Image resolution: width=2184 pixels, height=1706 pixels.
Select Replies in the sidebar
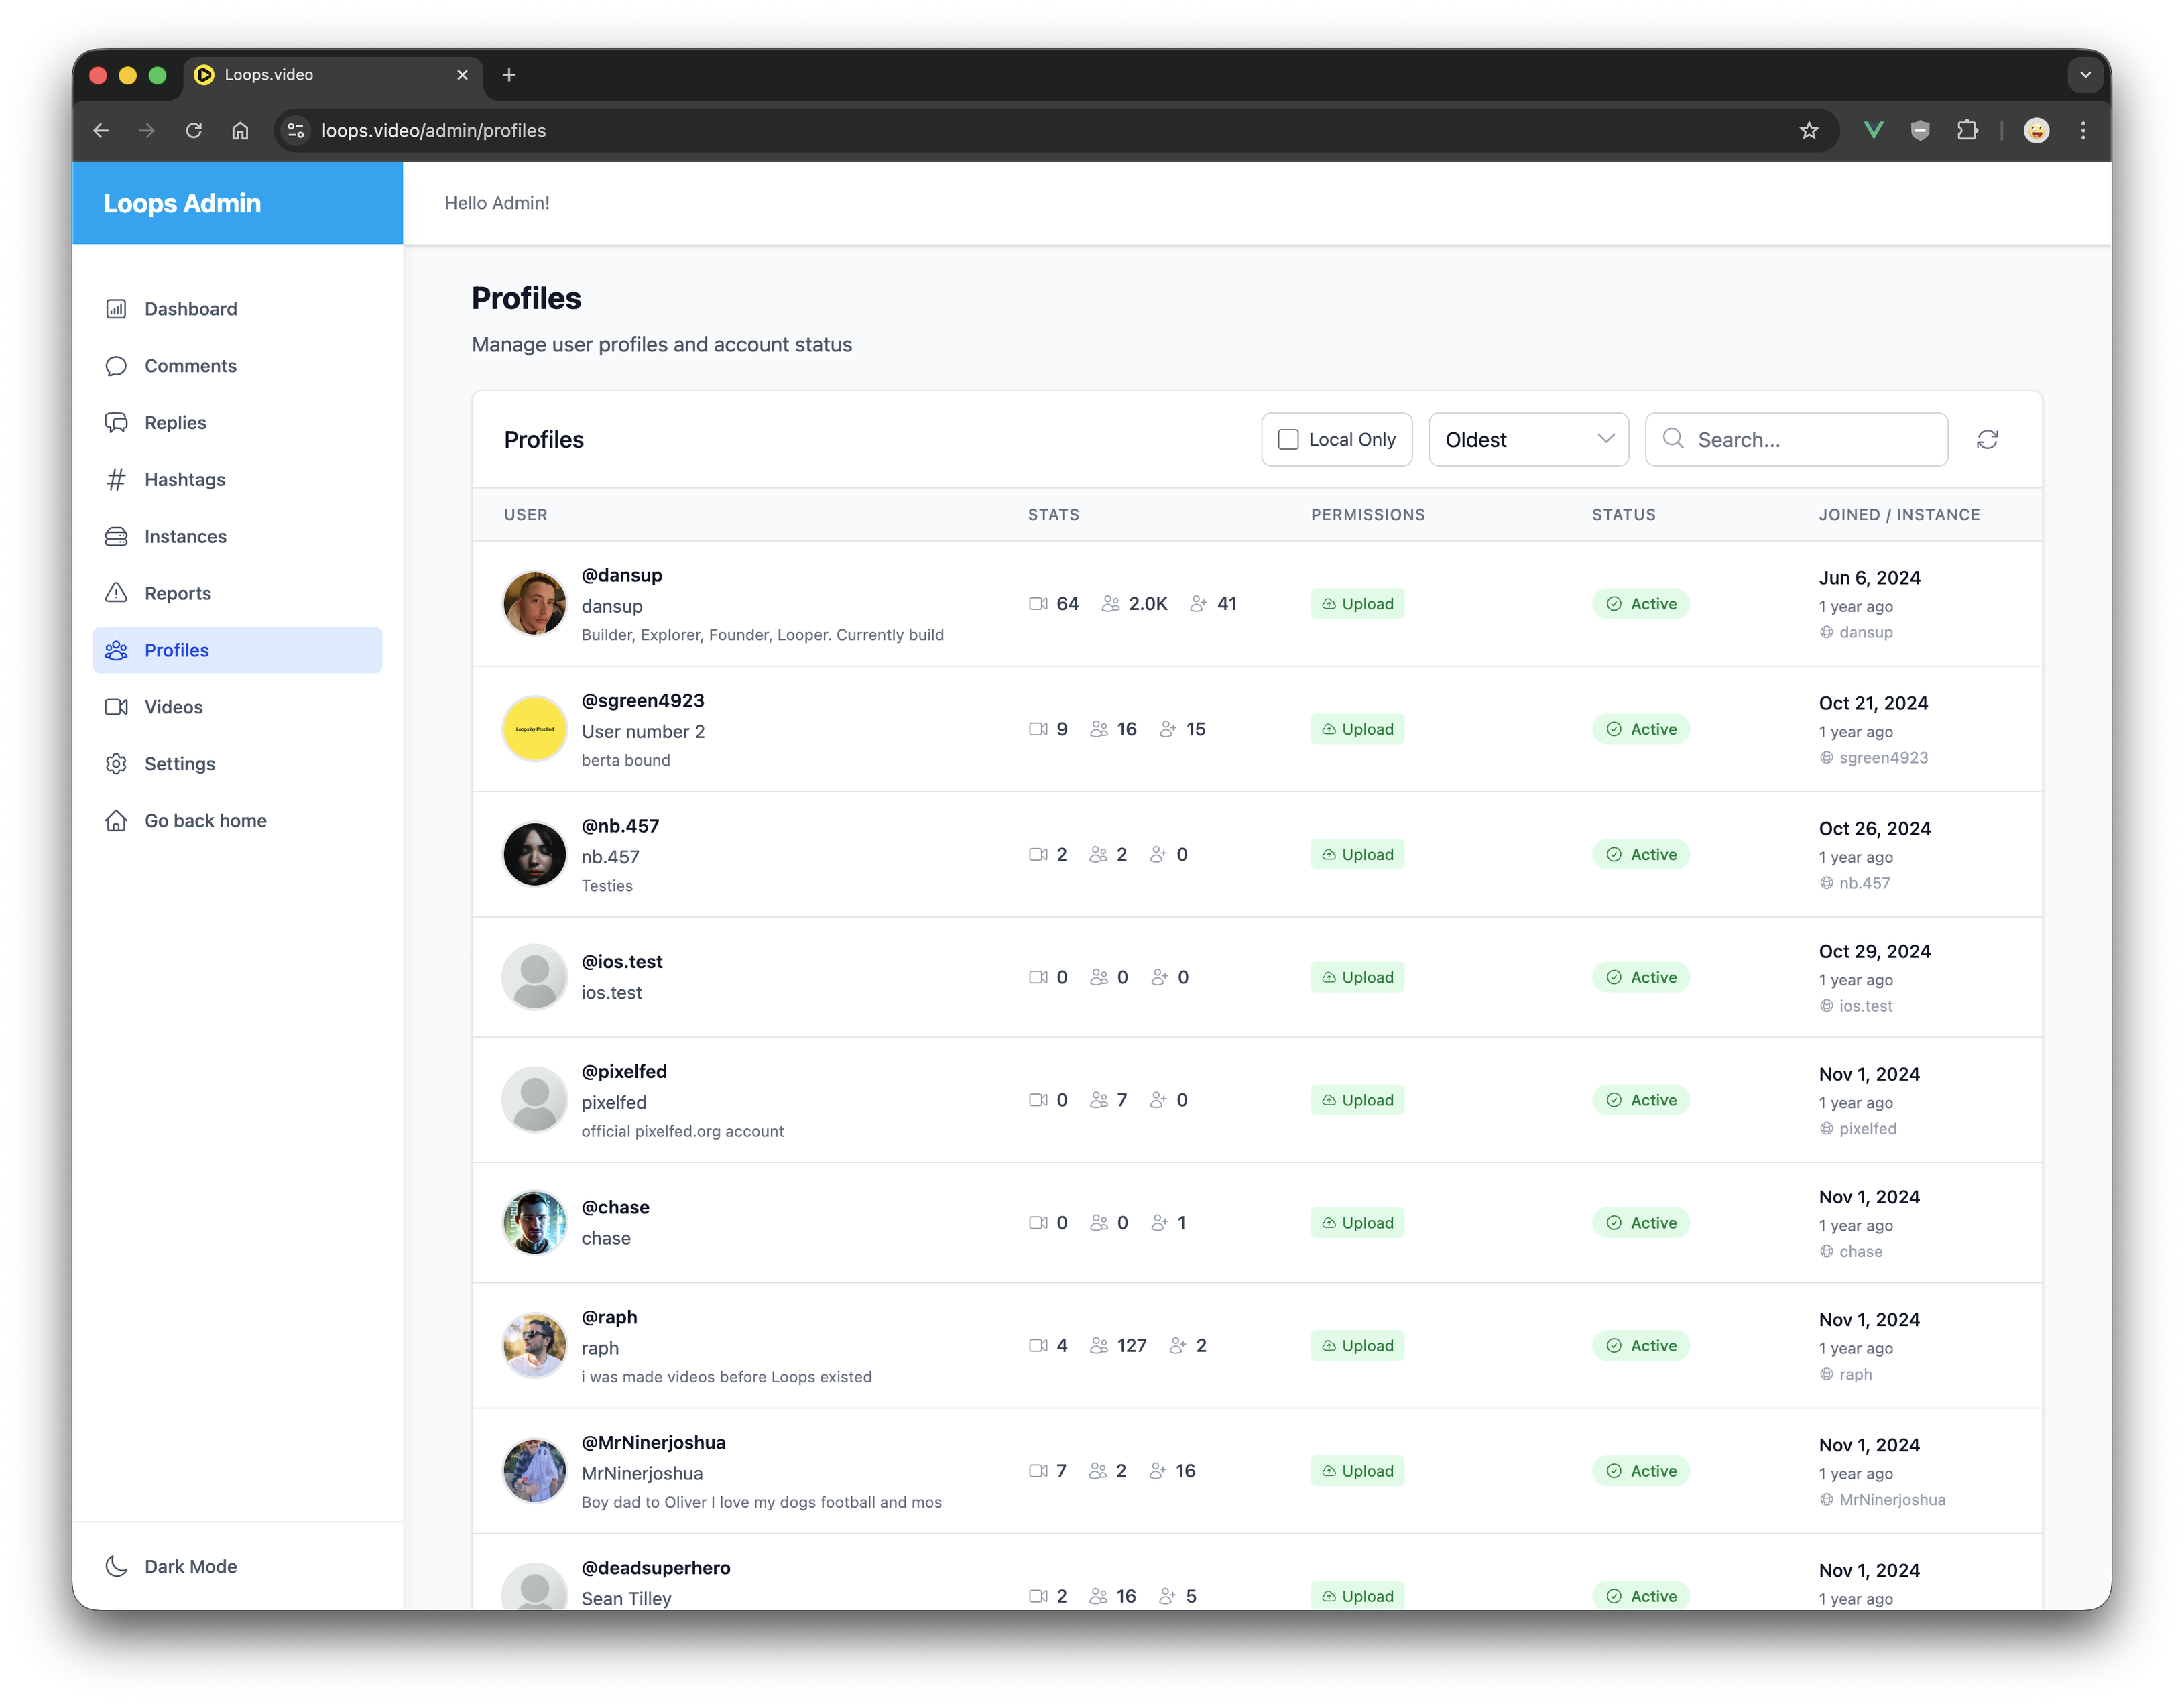coord(175,423)
